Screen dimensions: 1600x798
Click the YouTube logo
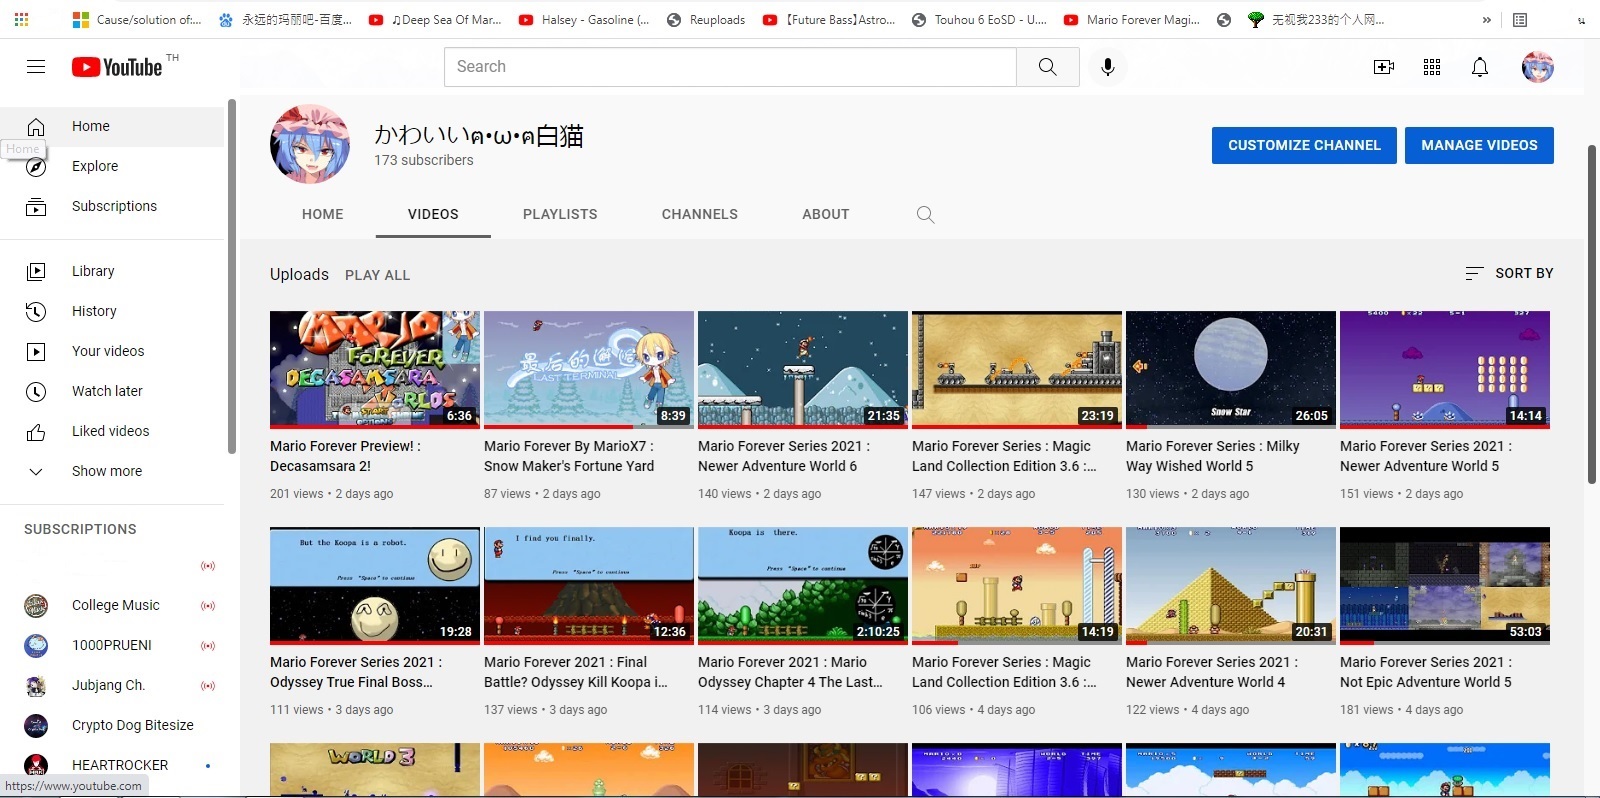tap(117, 67)
